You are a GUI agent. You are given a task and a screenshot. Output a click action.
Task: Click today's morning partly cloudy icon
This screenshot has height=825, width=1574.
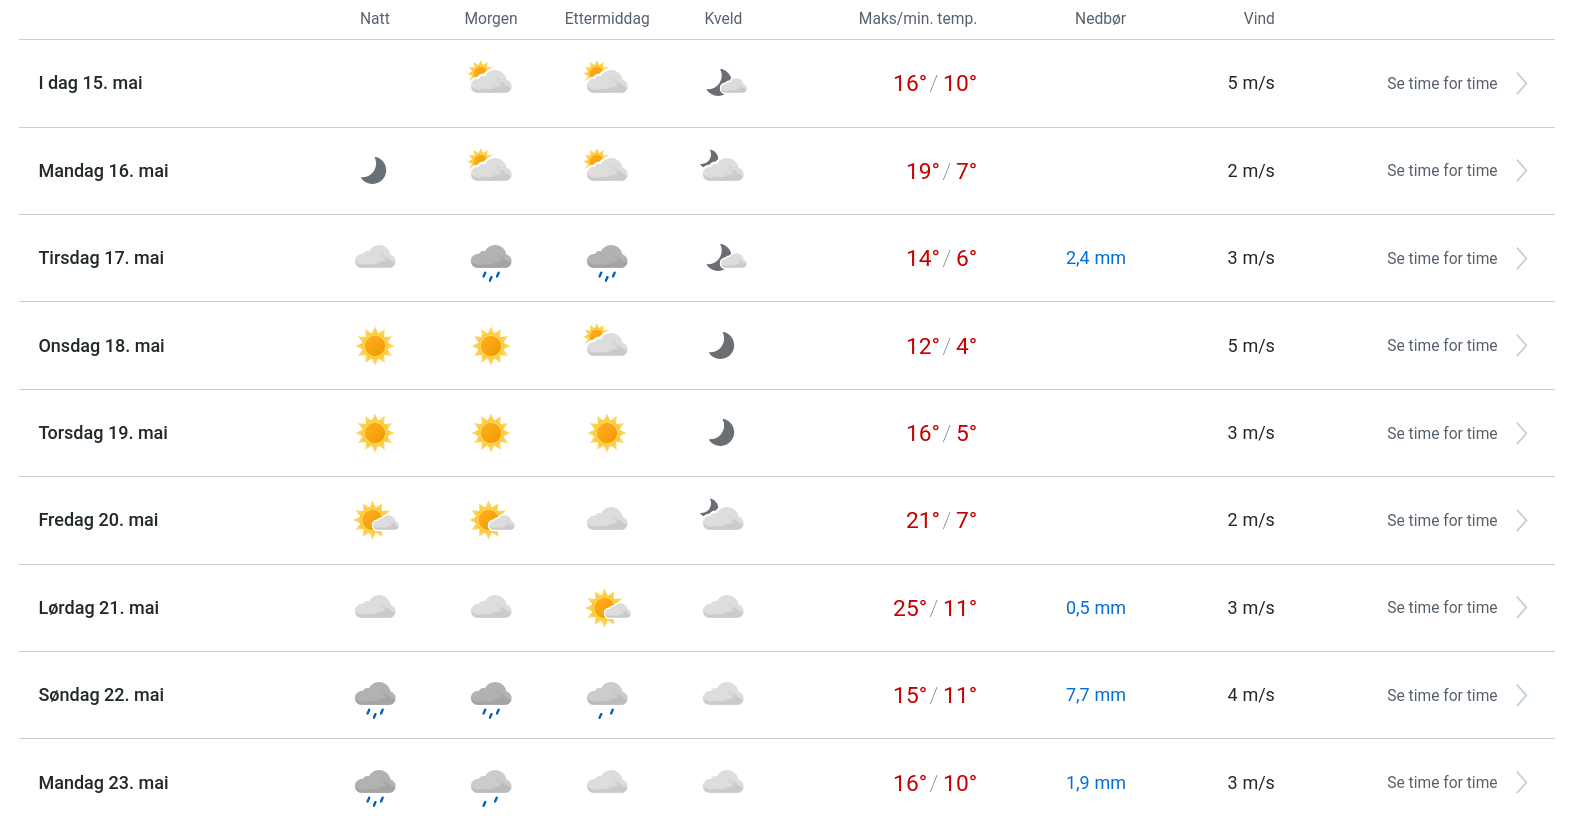tap(490, 79)
